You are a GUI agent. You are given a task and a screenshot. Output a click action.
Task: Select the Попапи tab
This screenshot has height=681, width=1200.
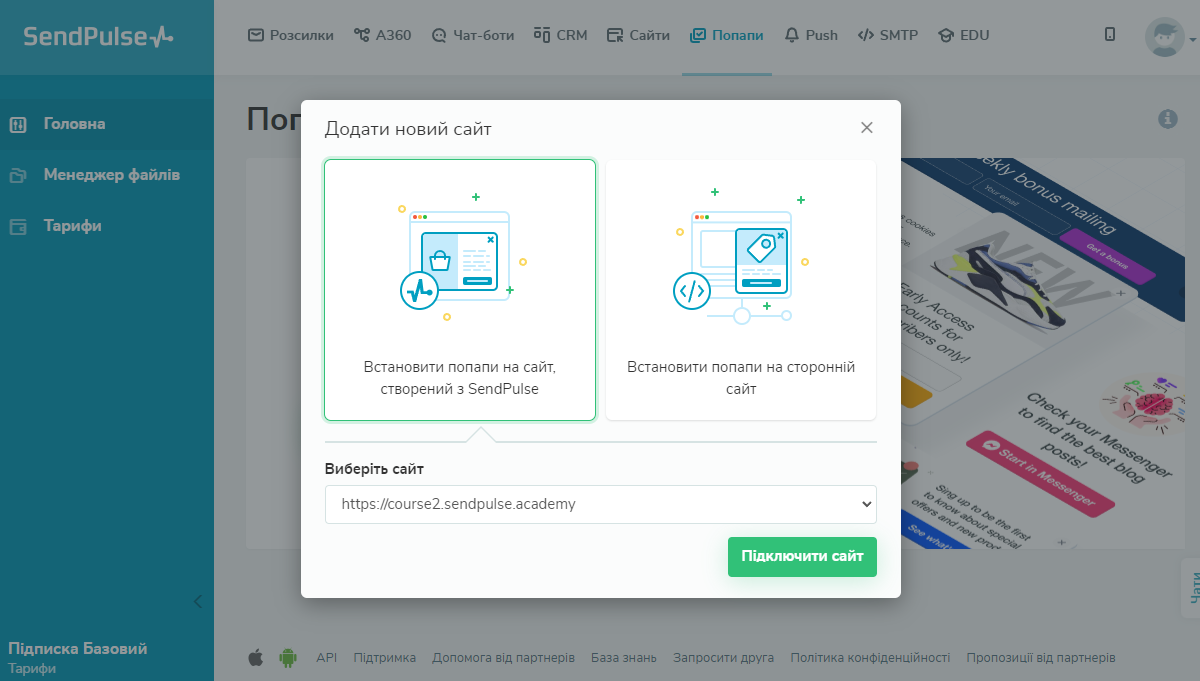pos(727,35)
